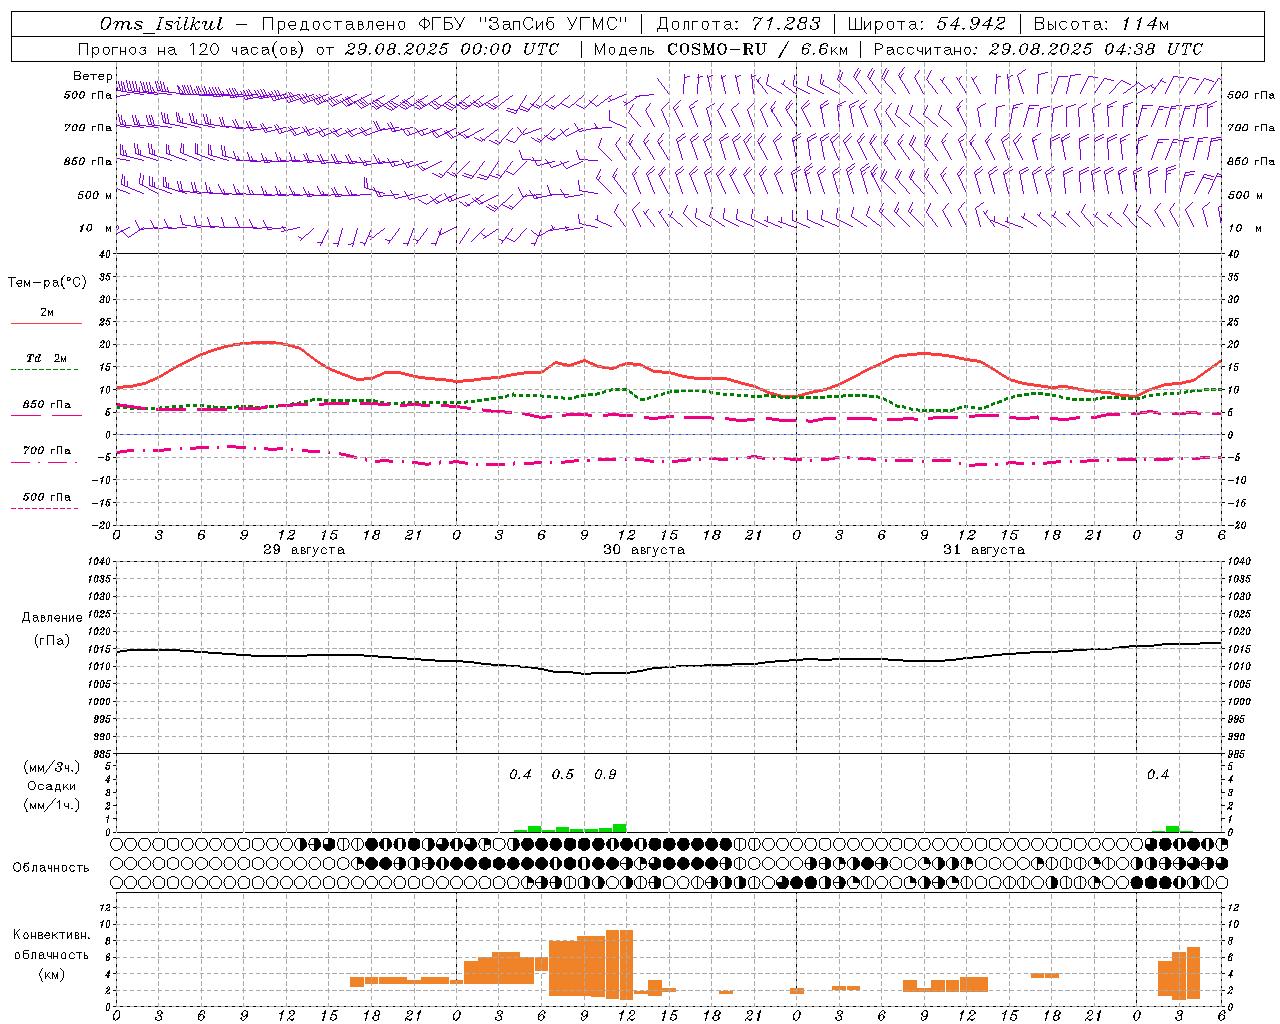The width and height of the screenshot is (1280, 1024).
Task: Click the "Осадки" precipitation label
Action: pyautogui.click(x=52, y=786)
